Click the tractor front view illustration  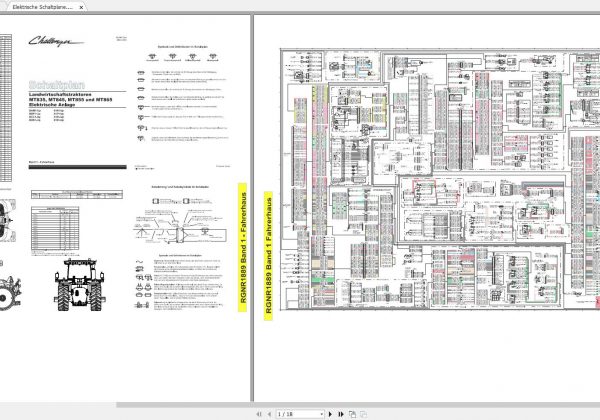[79, 284]
